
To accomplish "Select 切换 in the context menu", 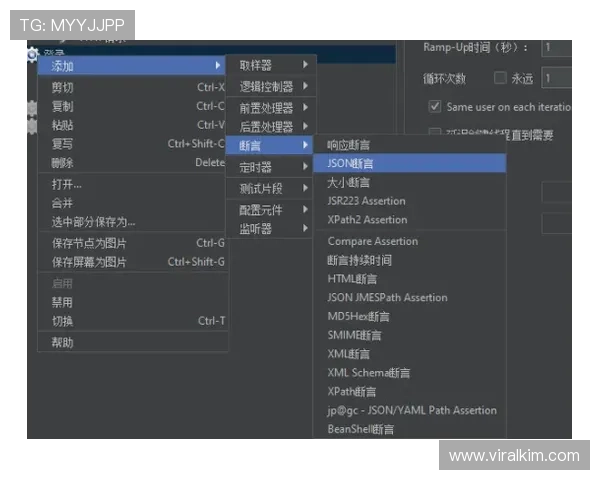I will pyautogui.click(x=132, y=321).
